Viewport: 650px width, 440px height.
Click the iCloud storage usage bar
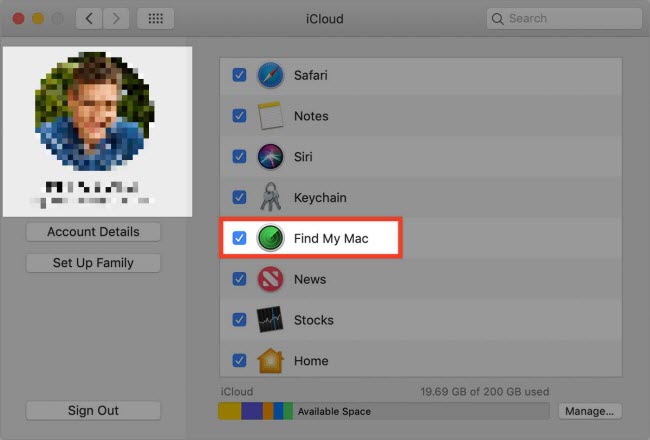[x=383, y=411]
